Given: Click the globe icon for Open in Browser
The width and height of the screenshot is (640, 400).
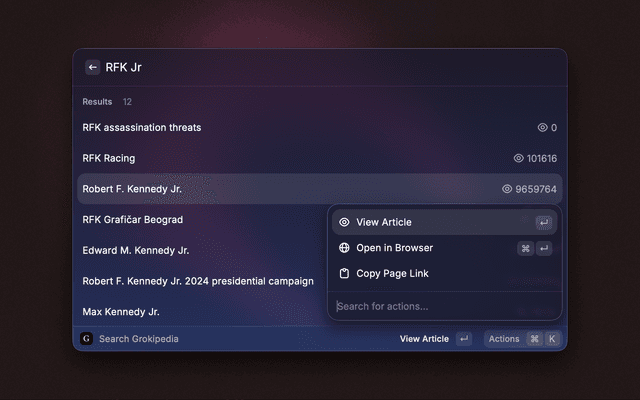Looking at the screenshot, I should click(x=344, y=248).
